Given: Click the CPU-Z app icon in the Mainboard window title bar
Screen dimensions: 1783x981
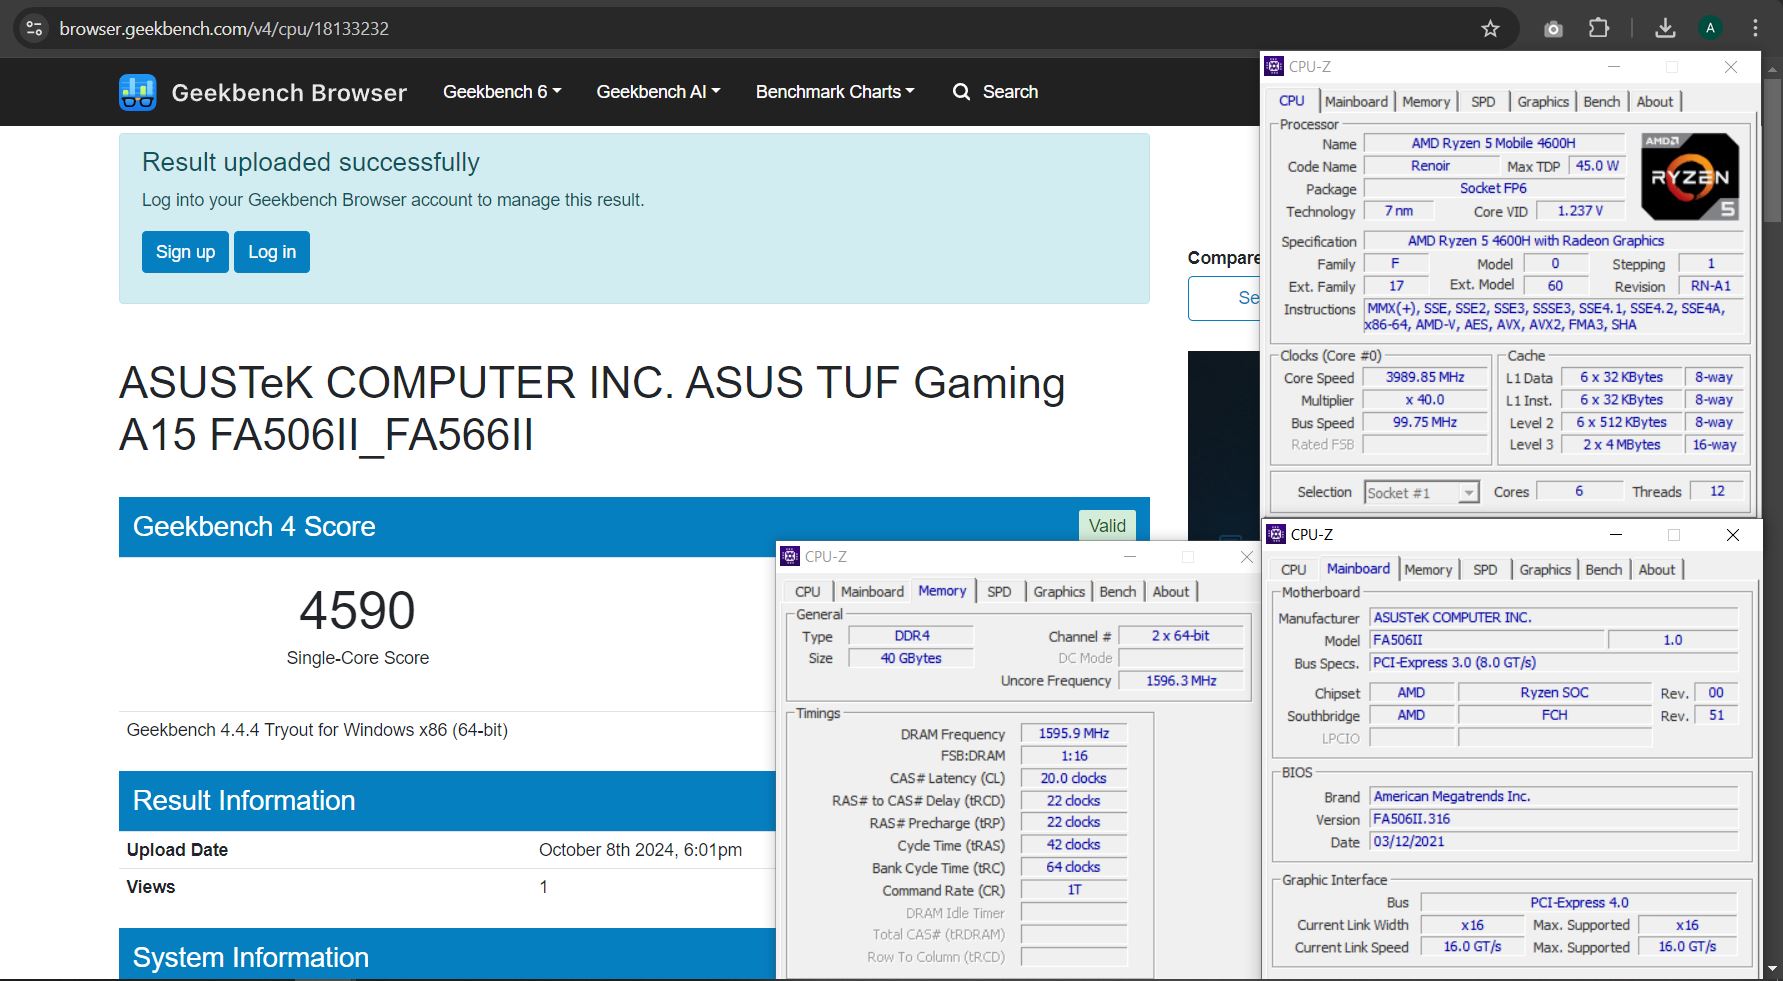Looking at the screenshot, I should tap(1276, 534).
